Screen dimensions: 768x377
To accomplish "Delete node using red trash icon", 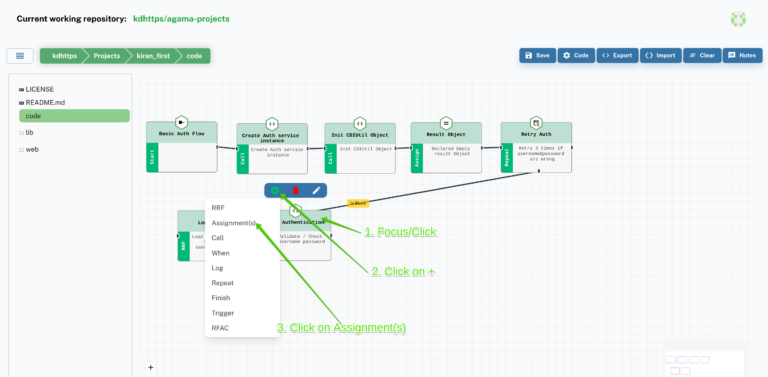I will click(x=295, y=190).
